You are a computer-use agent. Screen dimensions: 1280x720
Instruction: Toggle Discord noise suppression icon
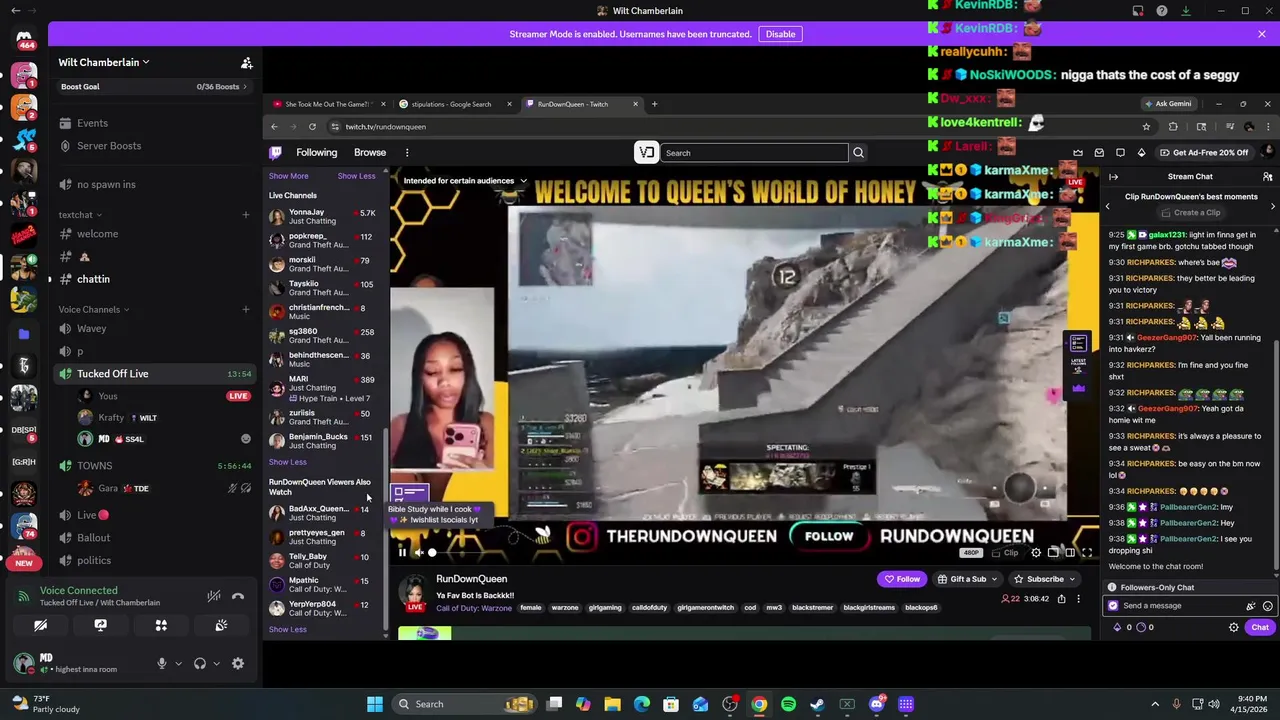214,596
